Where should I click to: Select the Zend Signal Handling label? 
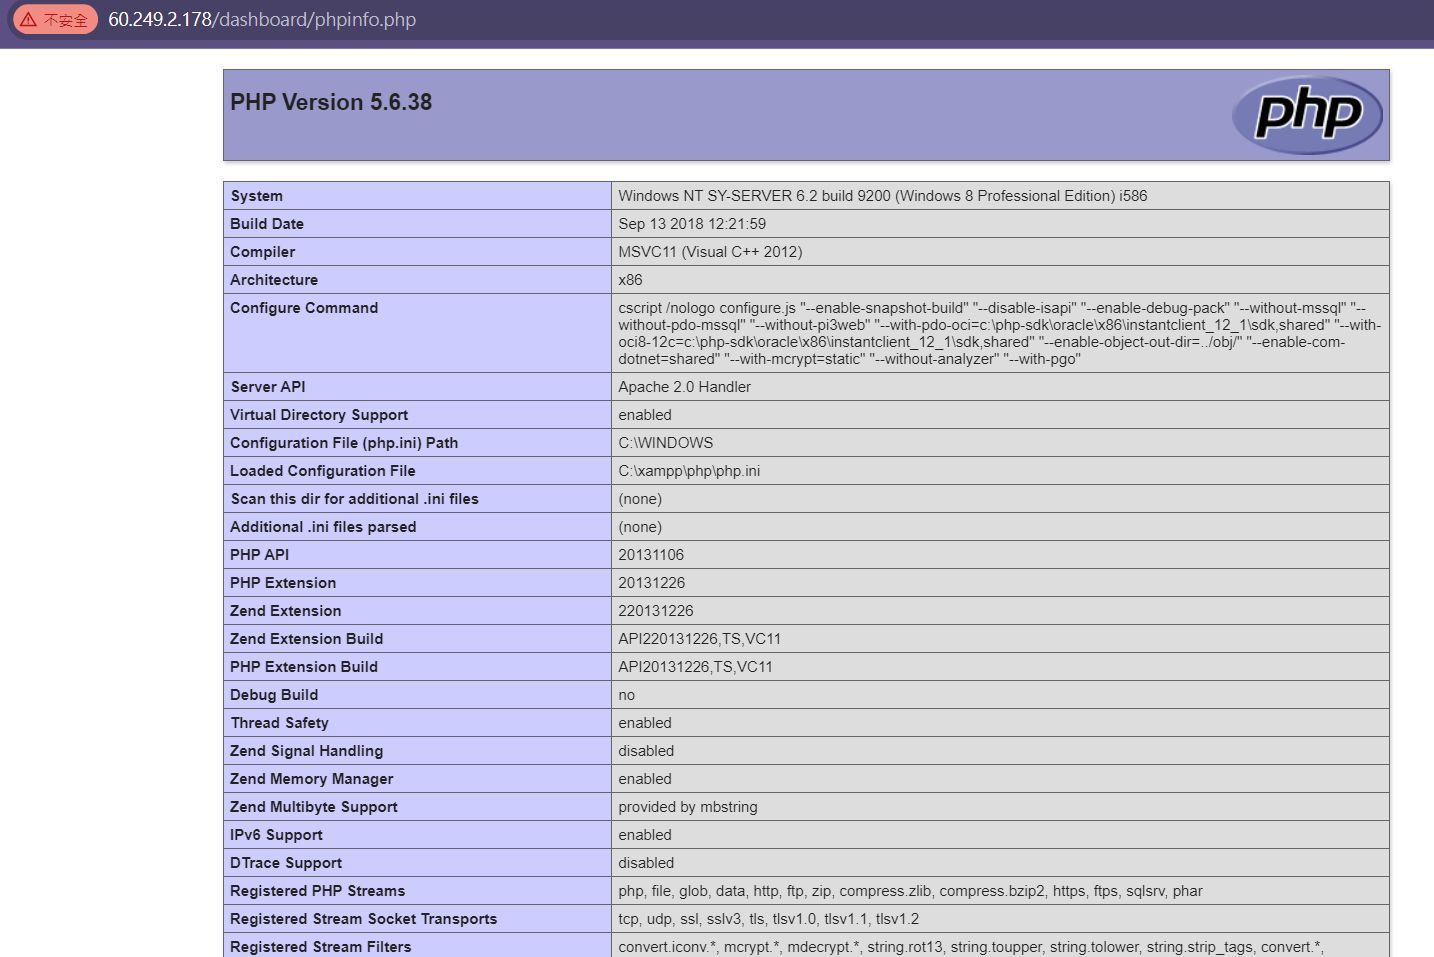pos(307,751)
